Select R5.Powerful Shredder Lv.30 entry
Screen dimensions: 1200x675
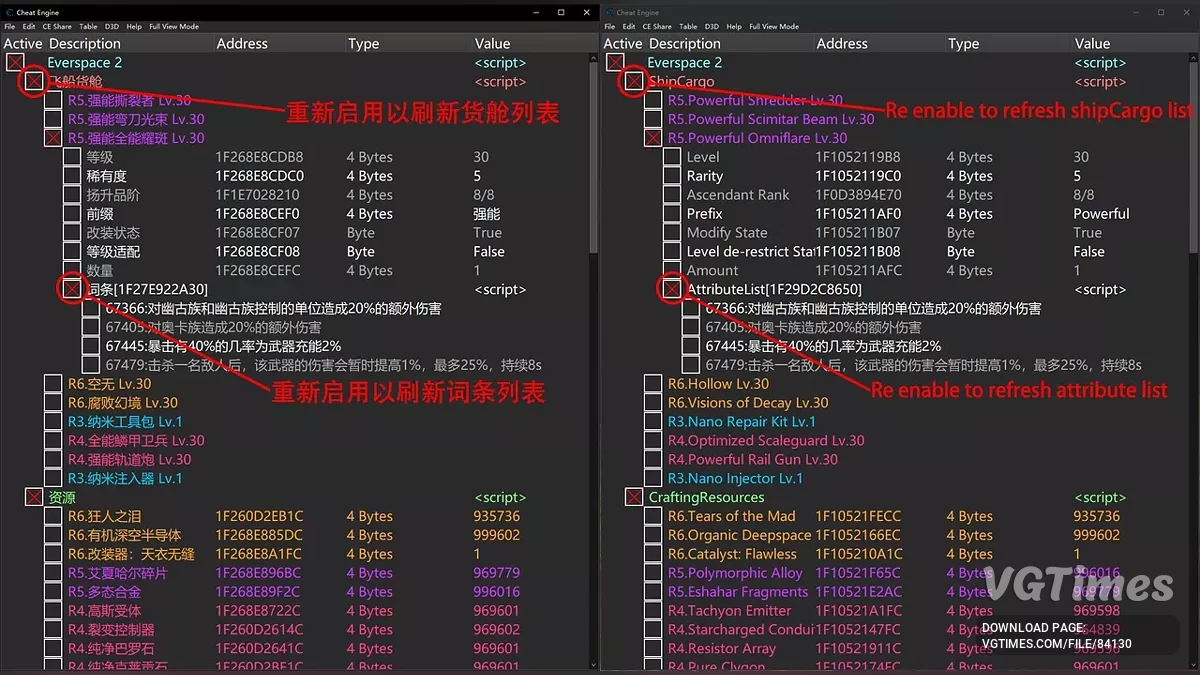pyautogui.click(x=755, y=100)
